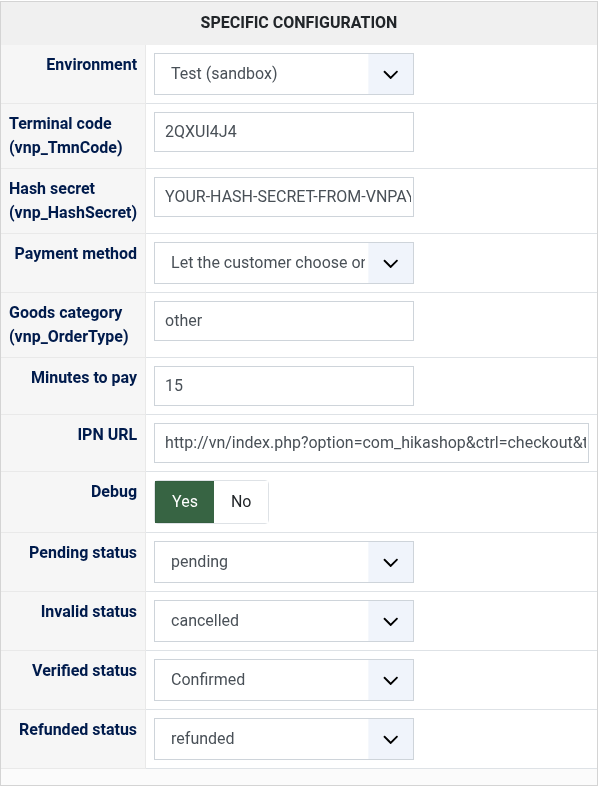This screenshot has width=598, height=786.
Task: Click the Terminal code input field
Action: coord(284,132)
